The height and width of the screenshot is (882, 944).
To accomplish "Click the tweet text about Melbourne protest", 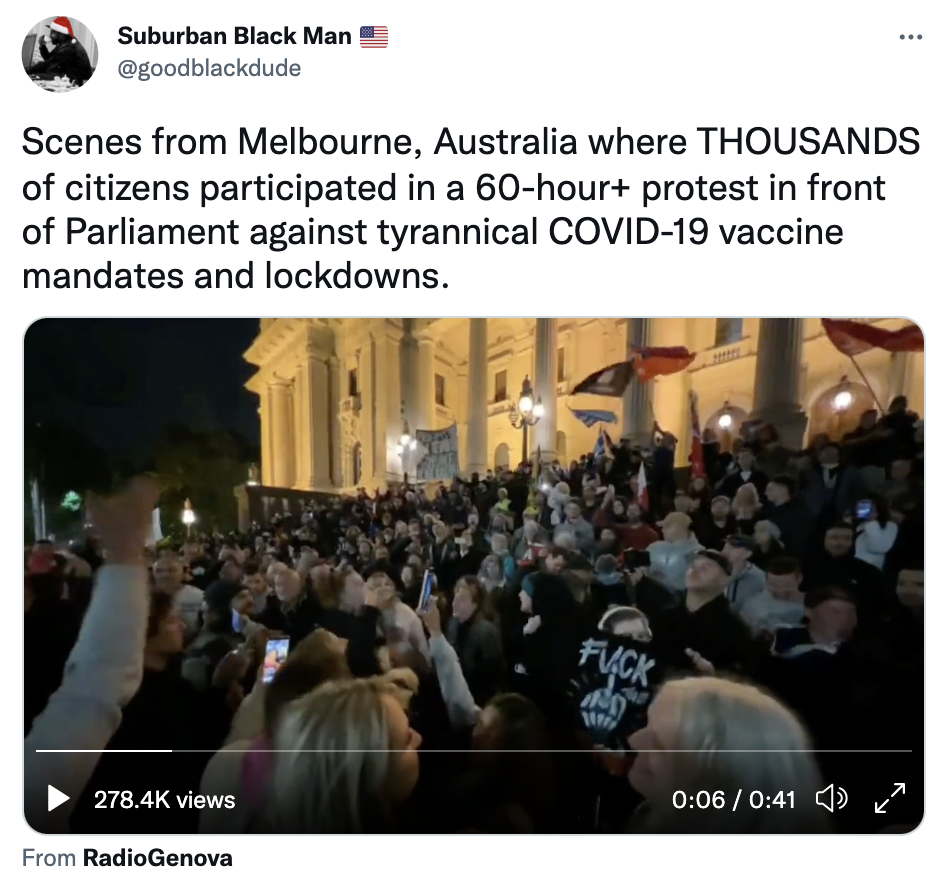I will click(471, 209).
